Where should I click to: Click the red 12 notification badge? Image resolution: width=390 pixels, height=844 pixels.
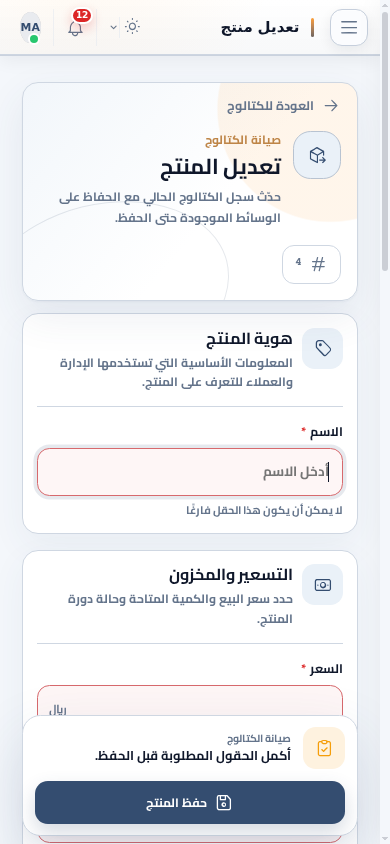82,15
